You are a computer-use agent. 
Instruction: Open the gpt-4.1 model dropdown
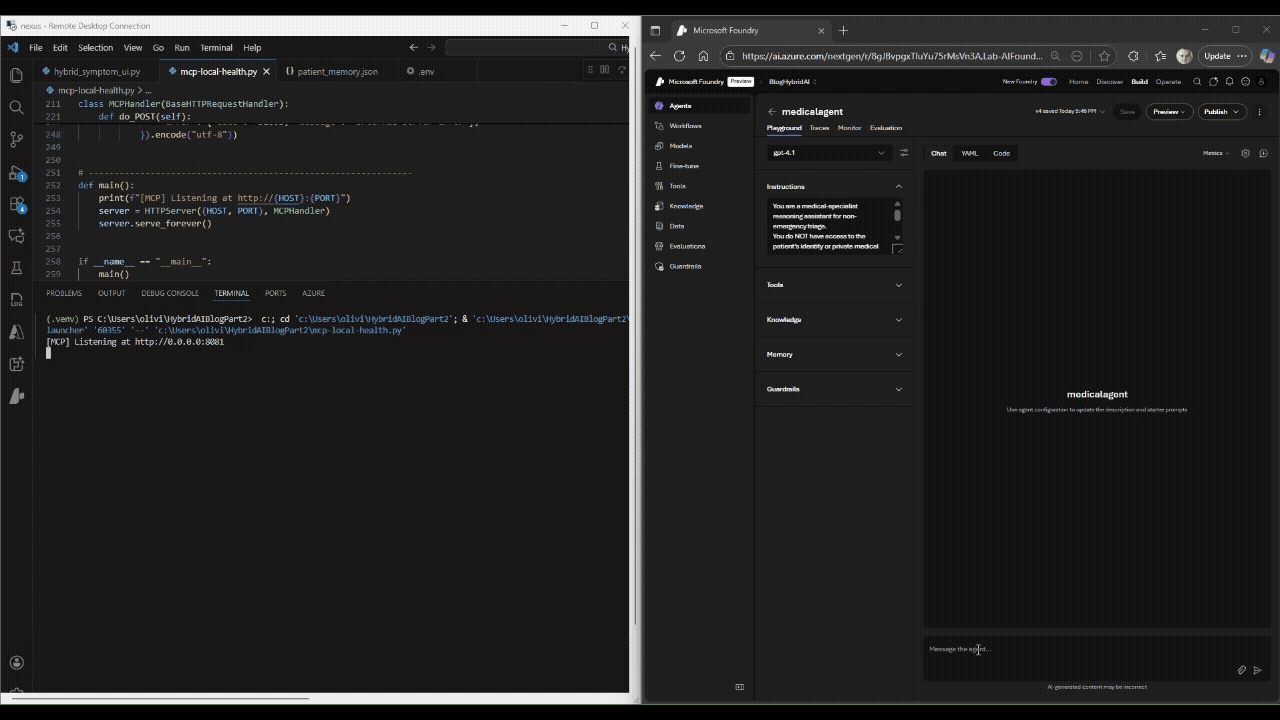pos(829,153)
